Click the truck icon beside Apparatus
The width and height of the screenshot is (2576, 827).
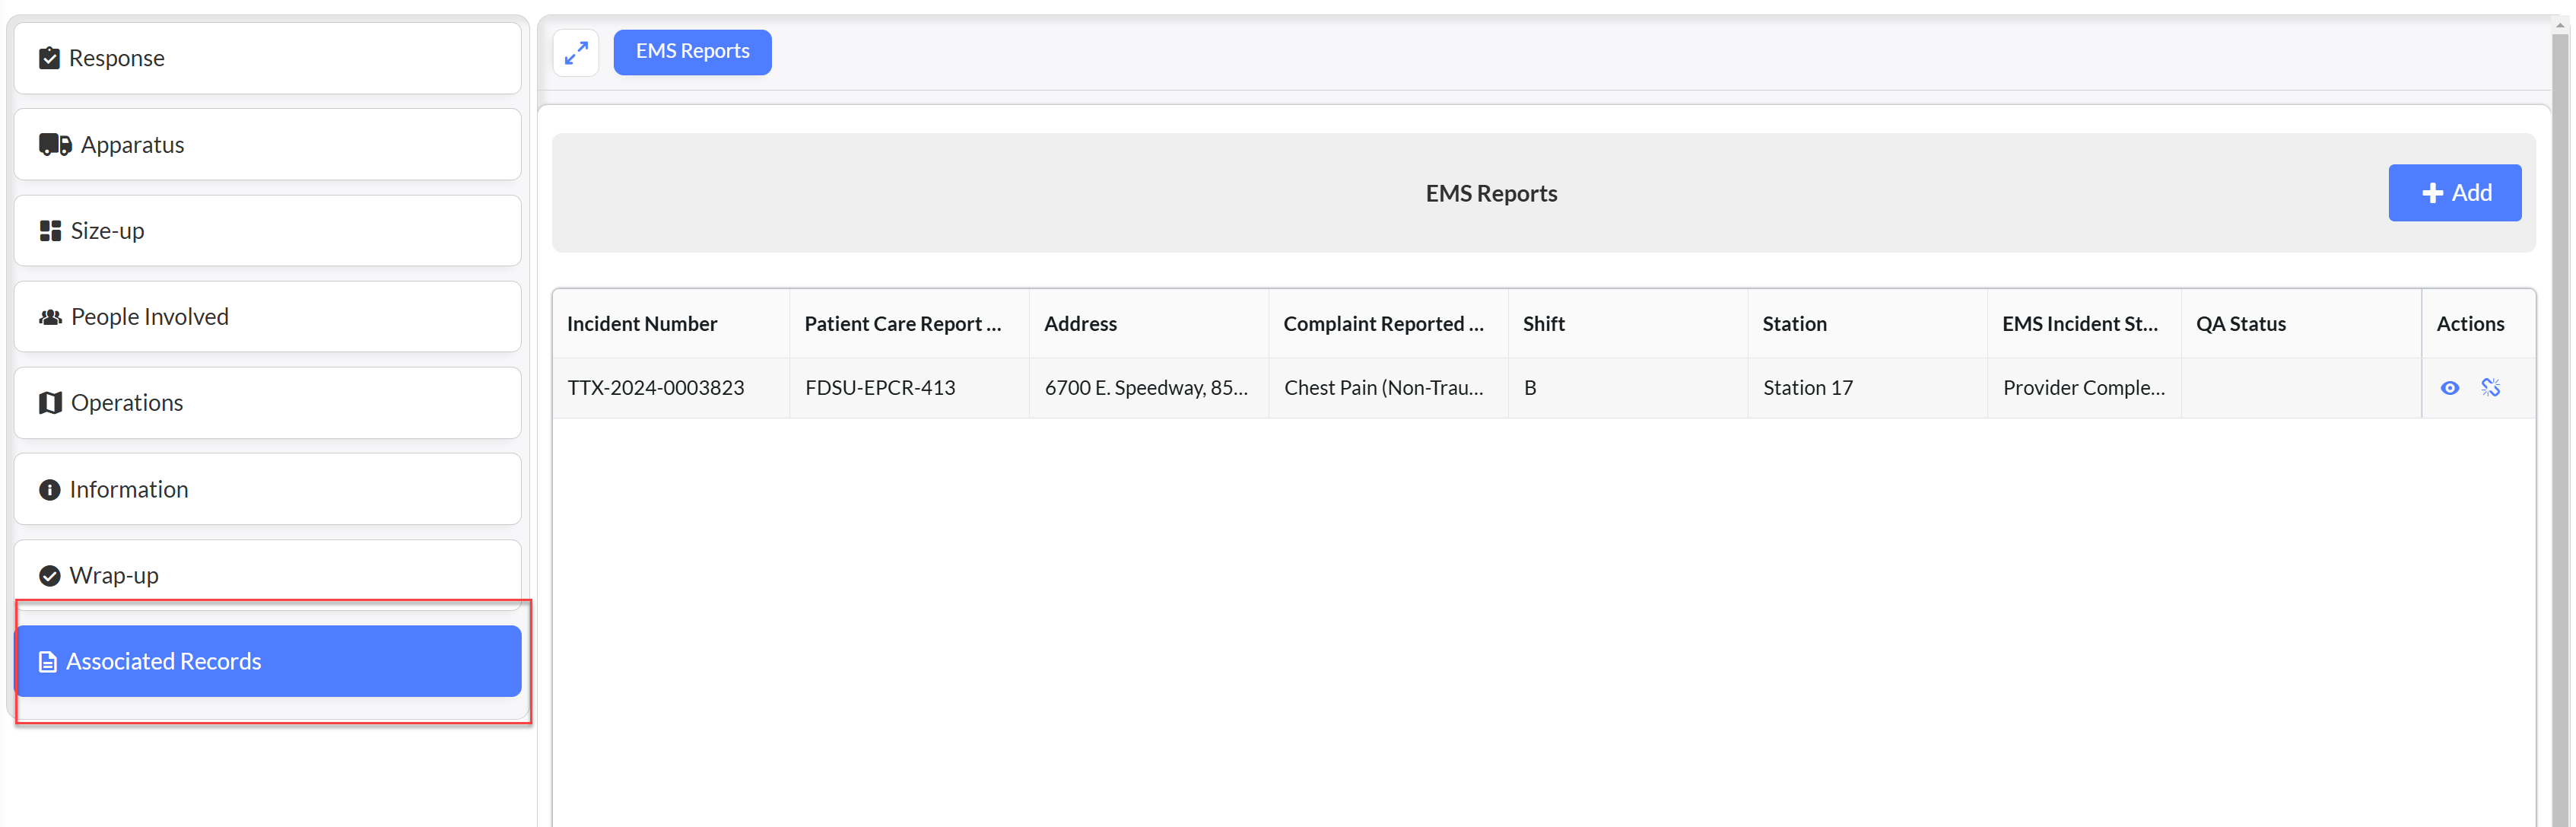pyautogui.click(x=55, y=145)
